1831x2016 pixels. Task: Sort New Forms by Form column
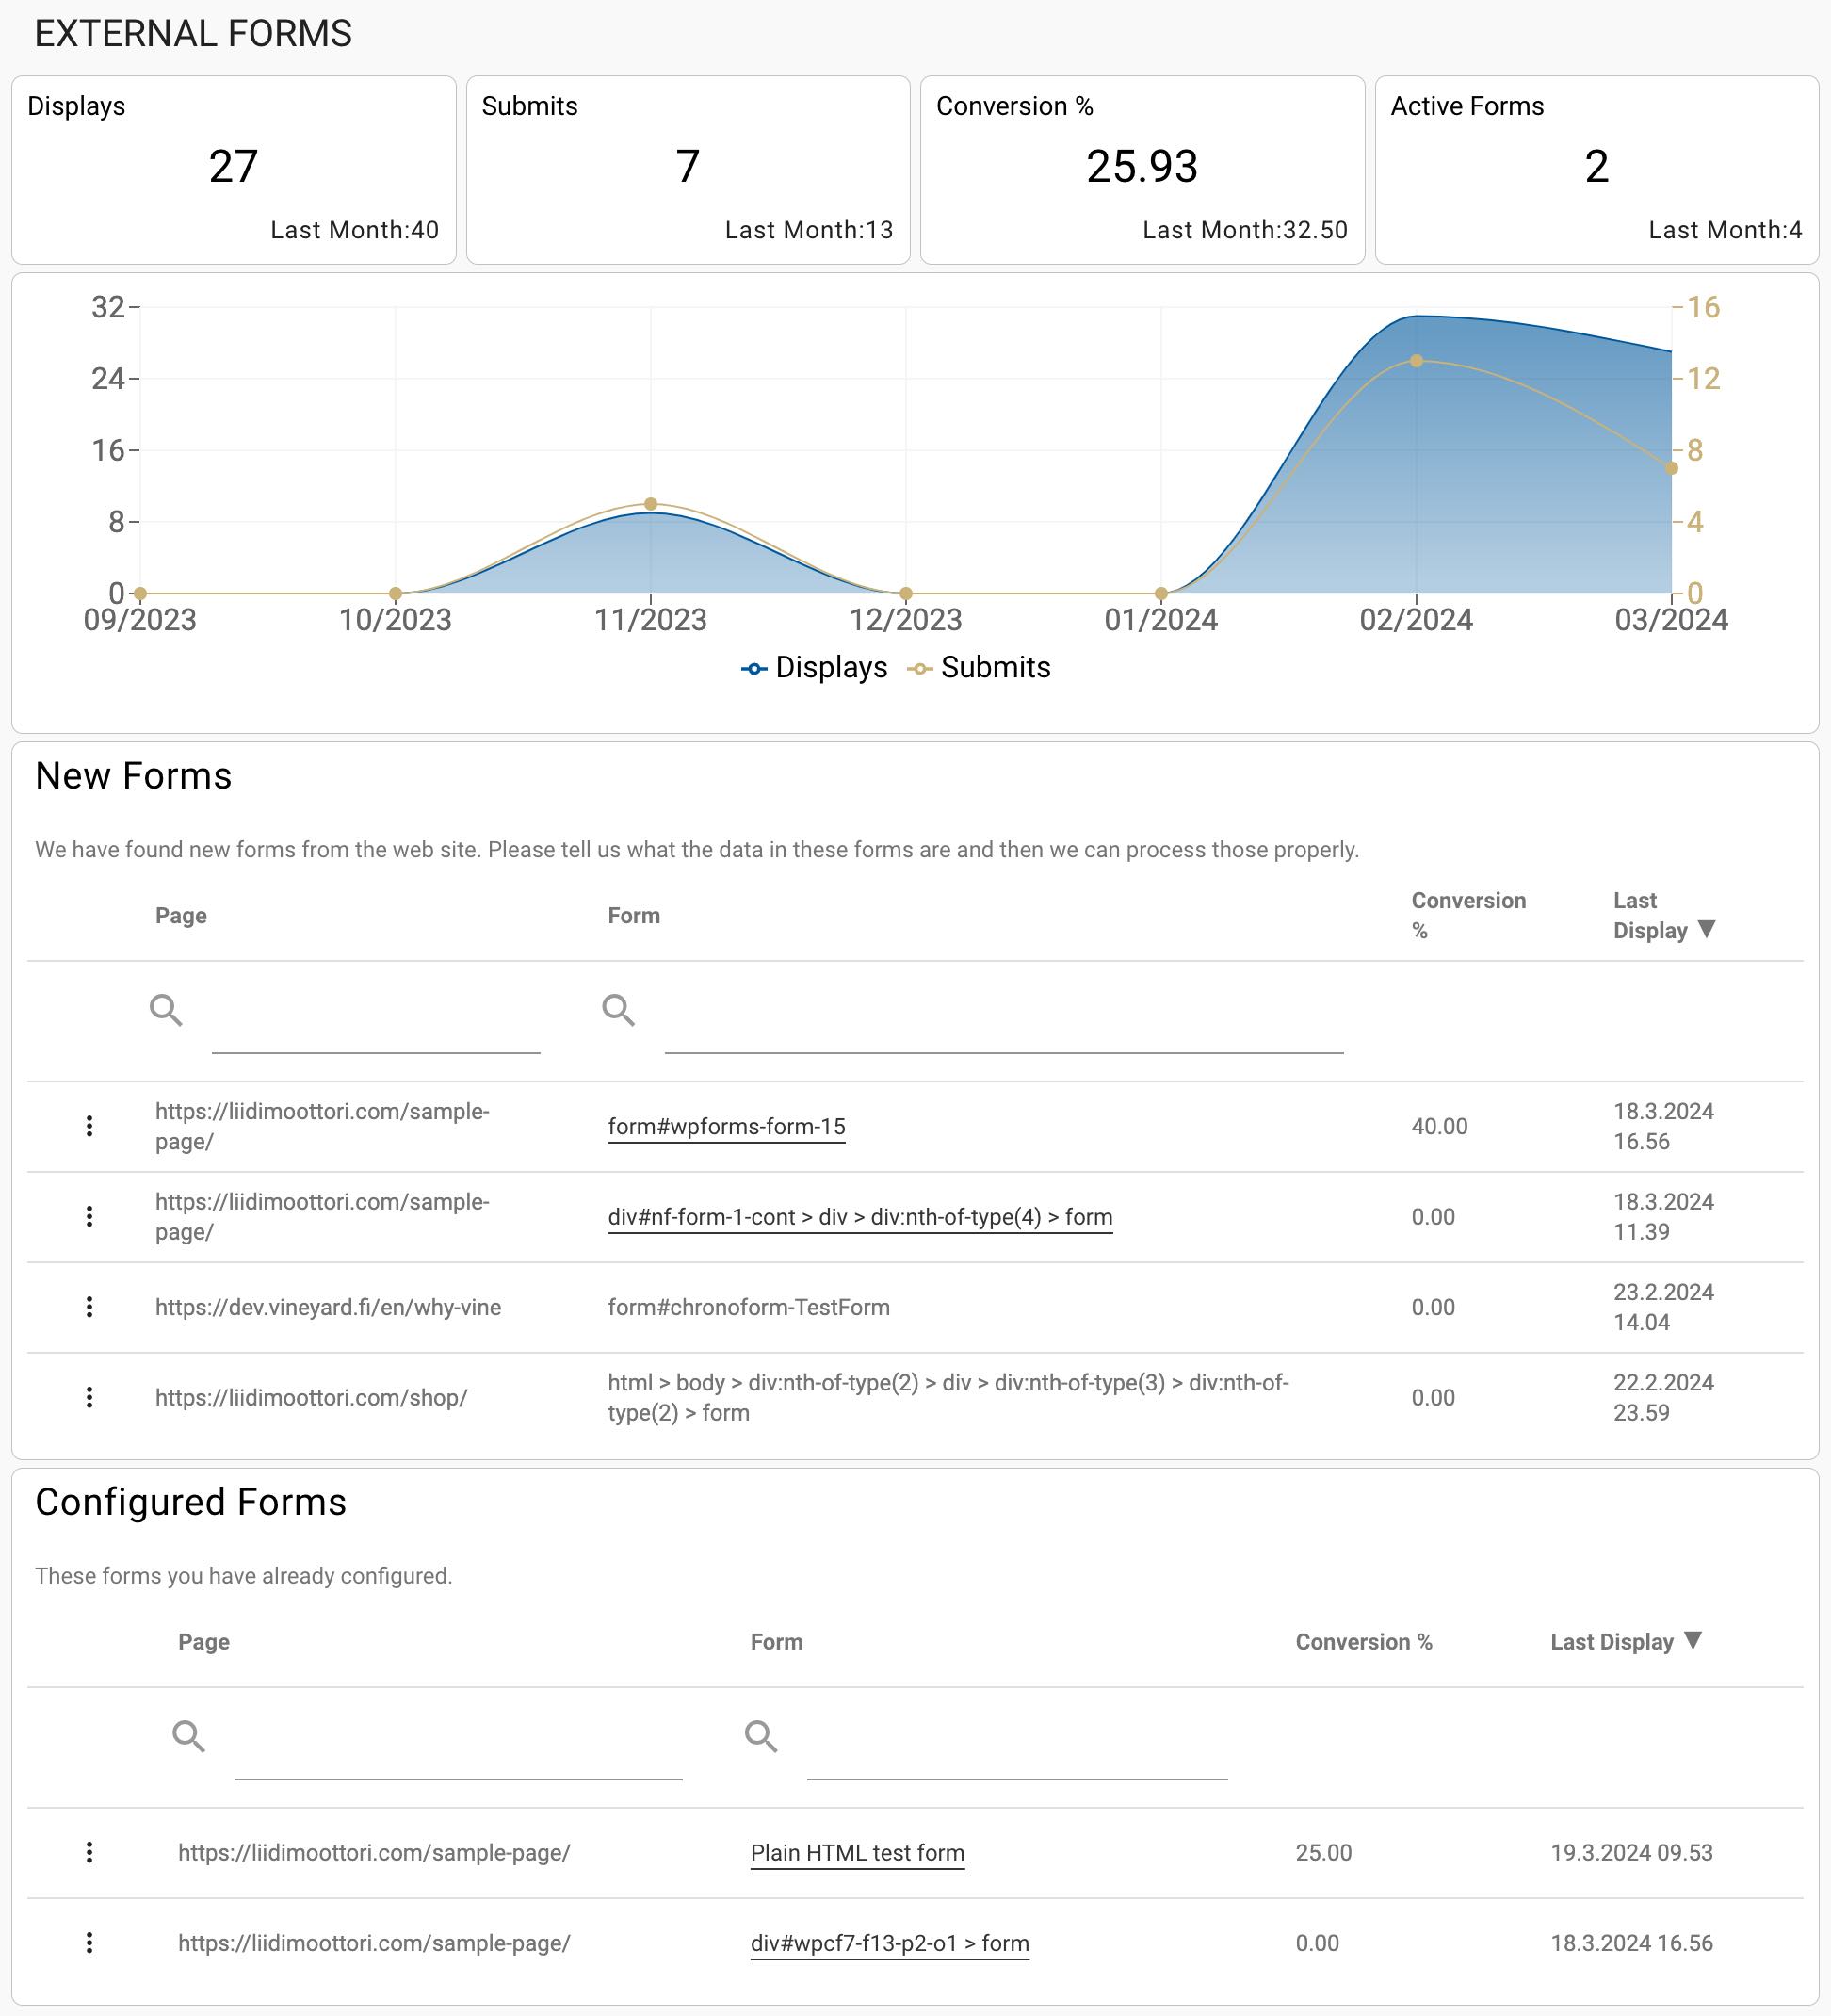[x=634, y=915]
